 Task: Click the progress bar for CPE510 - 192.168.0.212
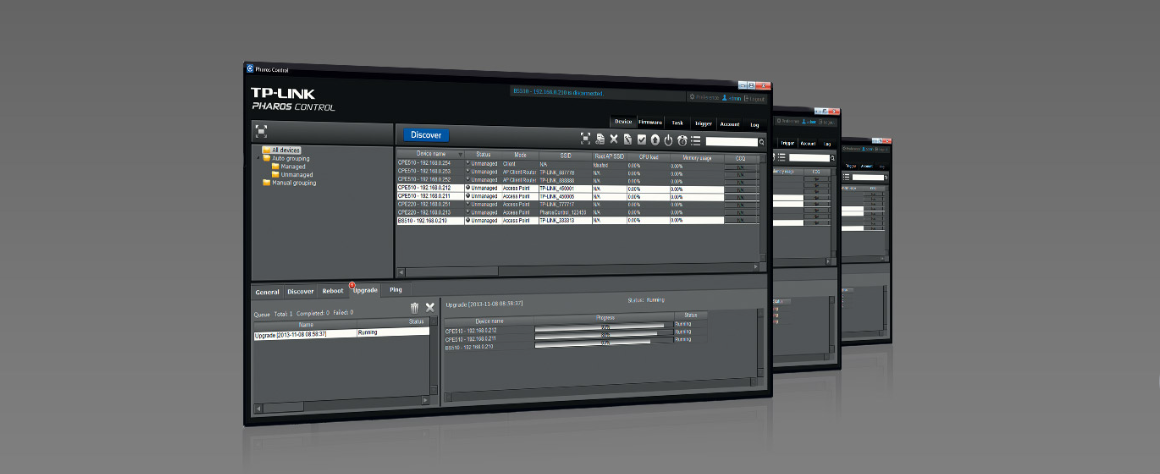click(599, 326)
